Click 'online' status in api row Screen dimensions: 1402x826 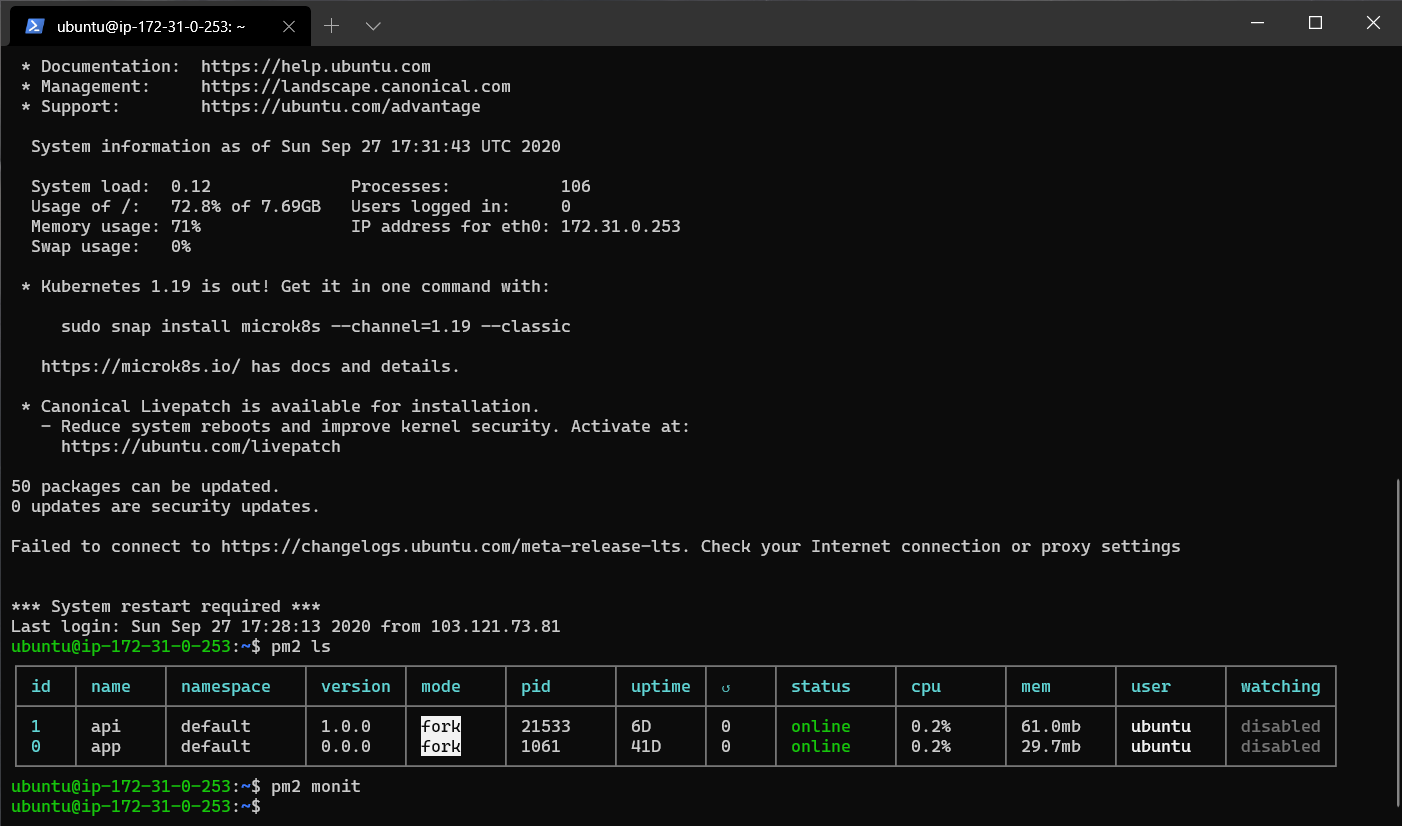821,727
